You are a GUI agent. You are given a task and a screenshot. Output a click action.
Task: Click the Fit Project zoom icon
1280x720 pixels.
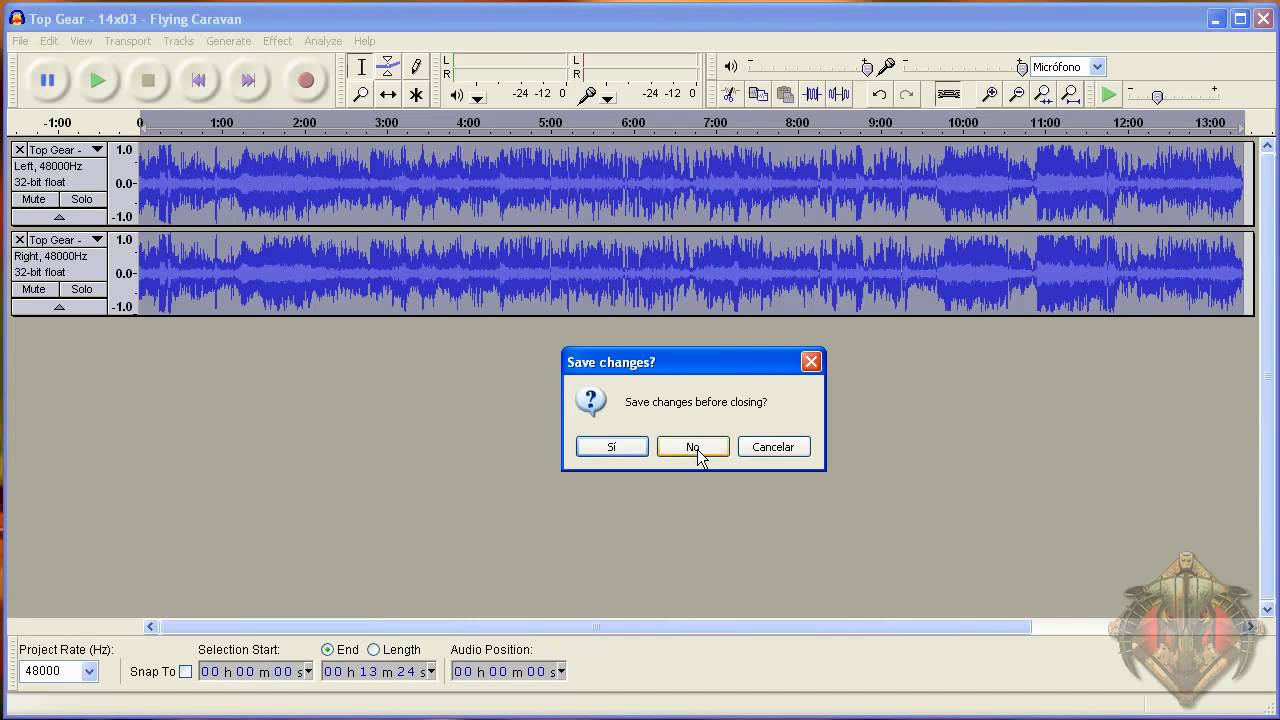coord(1070,94)
